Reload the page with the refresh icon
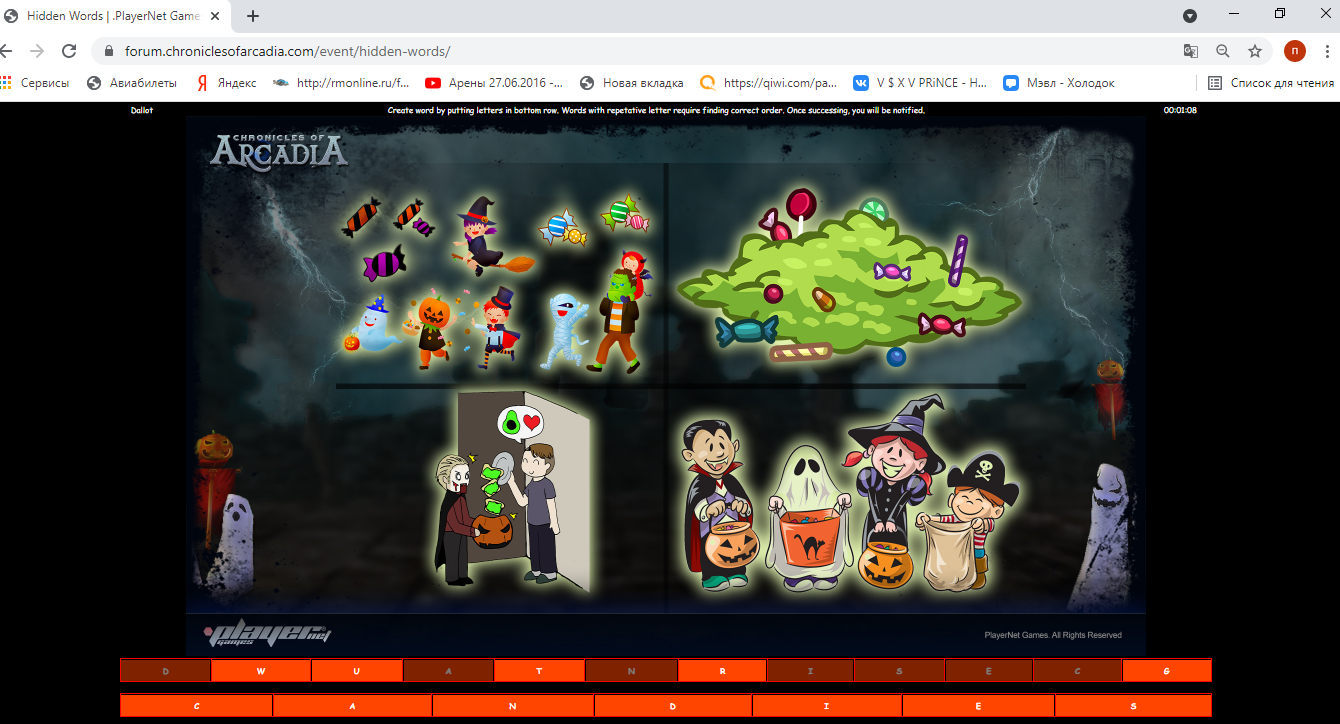The image size is (1340, 724). [x=69, y=51]
